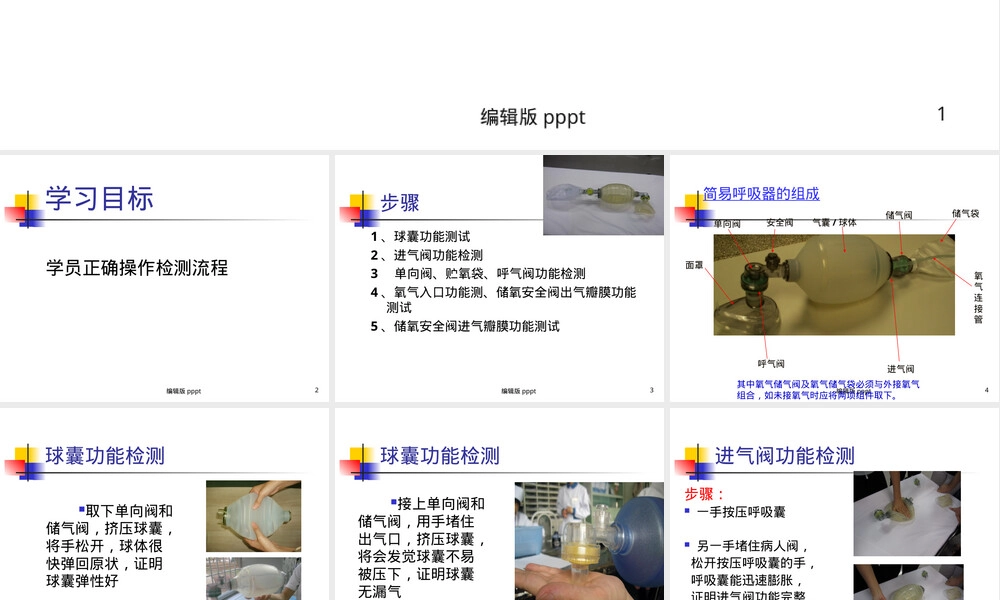The width and height of the screenshot is (1000, 600).
Task: Select the first 球囊功能检测 slide with hand-squeeze photo
Action: pos(165,504)
